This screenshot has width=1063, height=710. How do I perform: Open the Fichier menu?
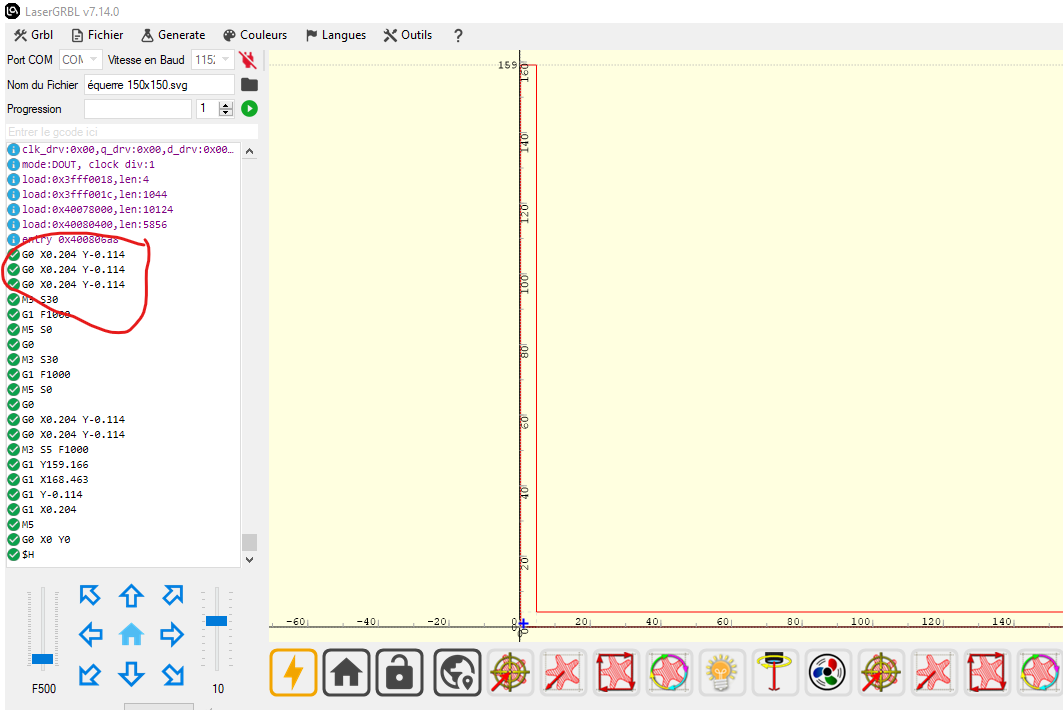(x=98, y=35)
